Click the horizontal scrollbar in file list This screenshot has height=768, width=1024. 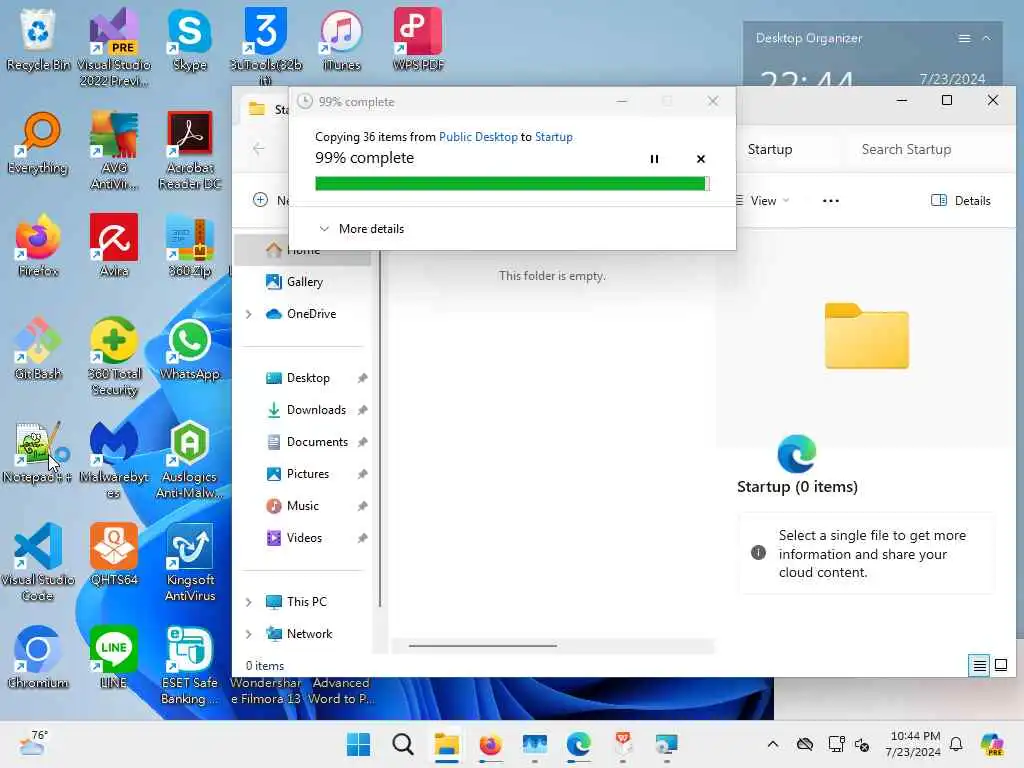pyautogui.click(x=483, y=646)
